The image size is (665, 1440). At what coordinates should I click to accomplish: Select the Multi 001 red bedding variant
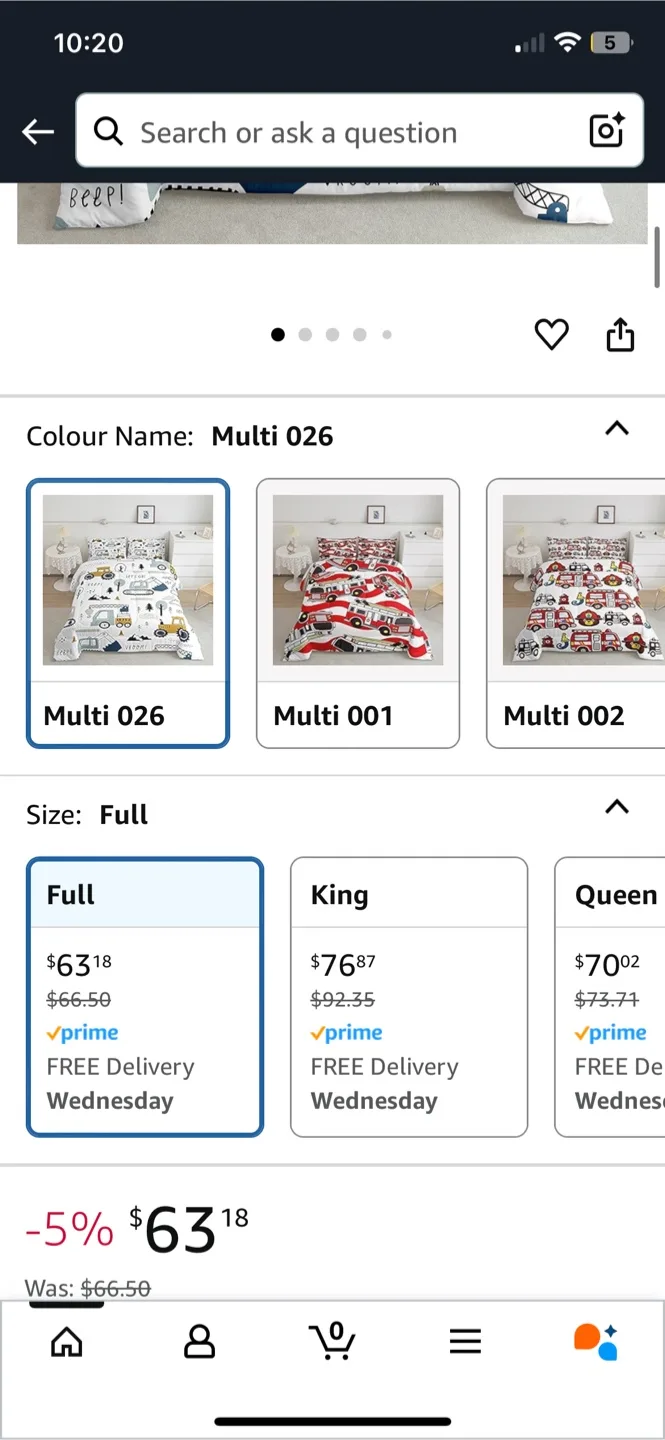357,613
